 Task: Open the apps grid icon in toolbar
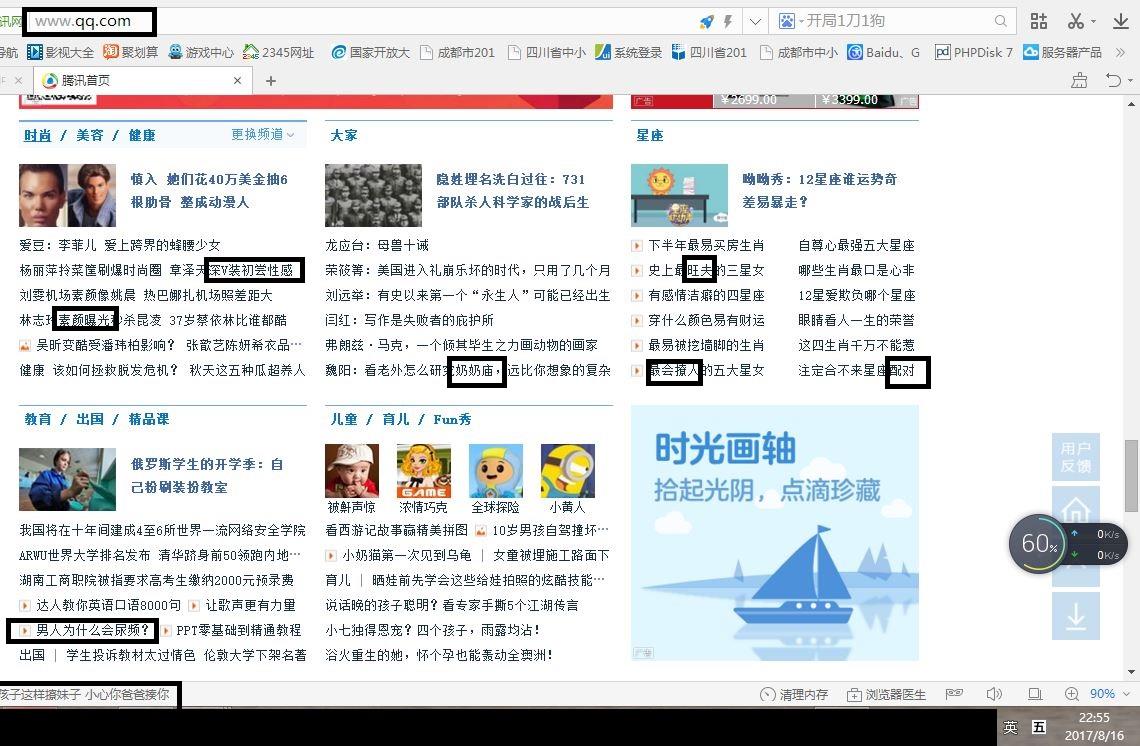point(1039,21)
